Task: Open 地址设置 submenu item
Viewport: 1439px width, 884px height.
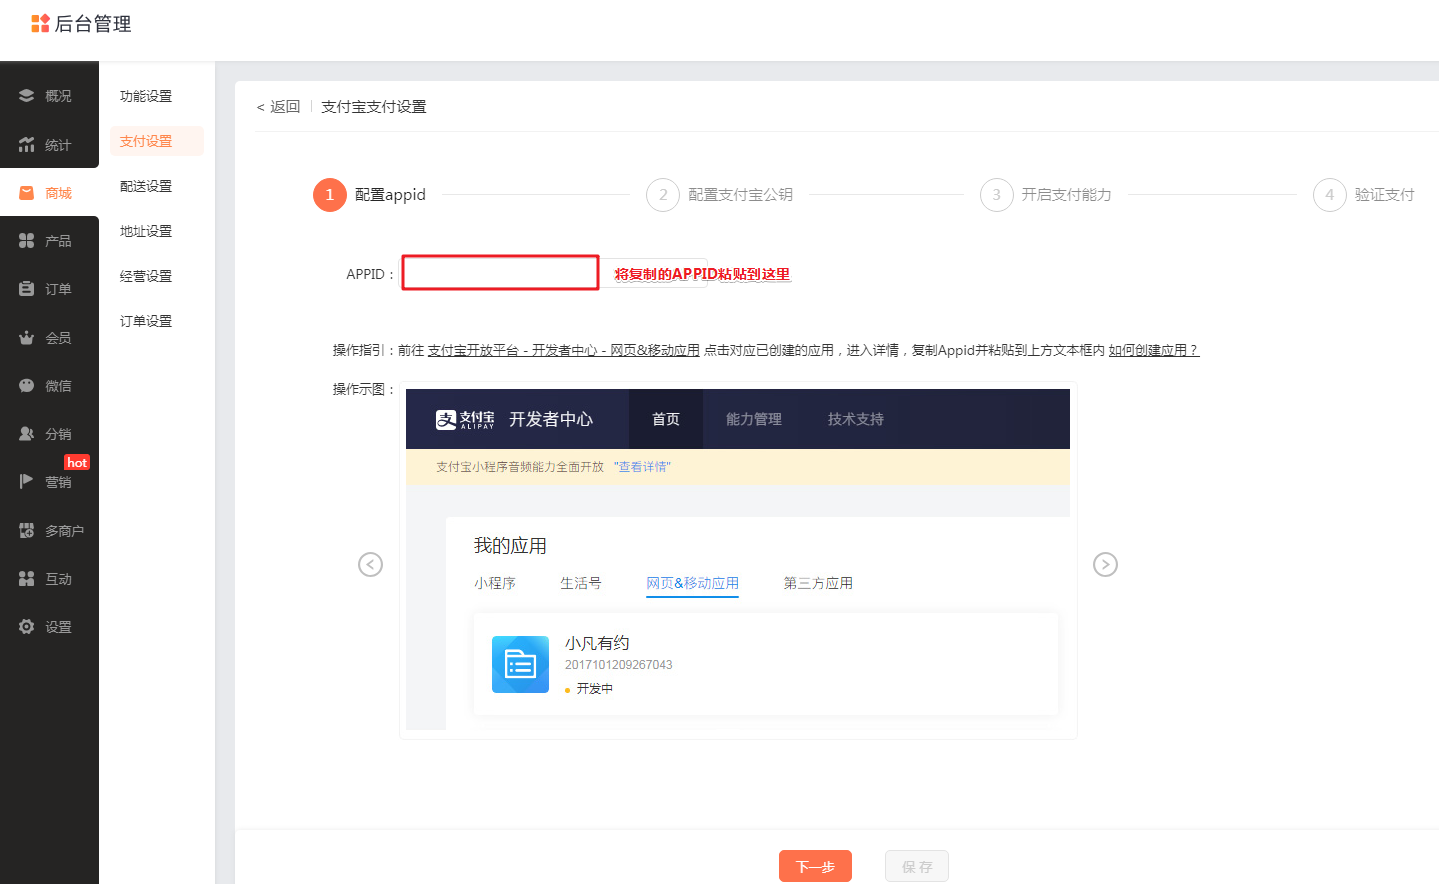Action: (x=146, y=231)
